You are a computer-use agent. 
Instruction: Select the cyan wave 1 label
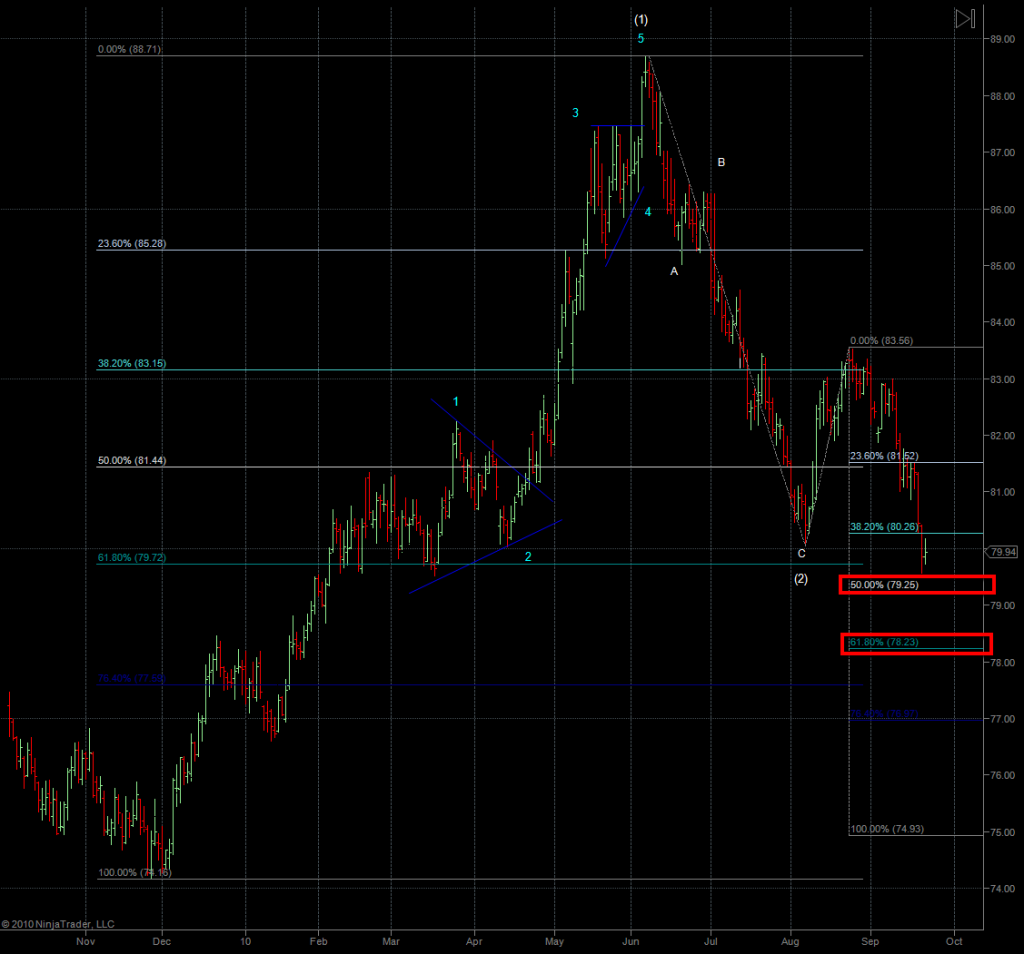456,402
